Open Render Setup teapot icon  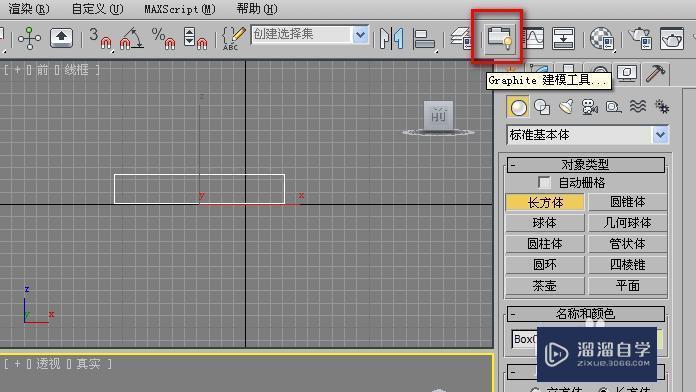click(640, 38)
